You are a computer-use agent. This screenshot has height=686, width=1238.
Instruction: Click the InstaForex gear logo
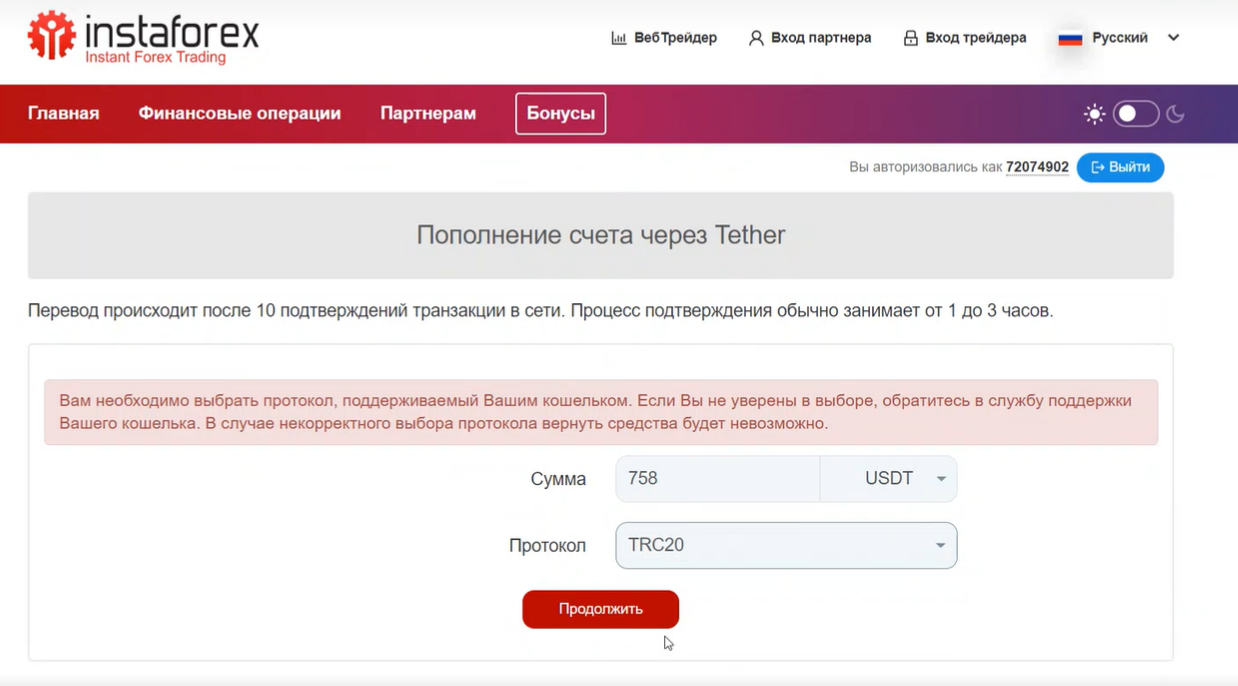[52, 35]
